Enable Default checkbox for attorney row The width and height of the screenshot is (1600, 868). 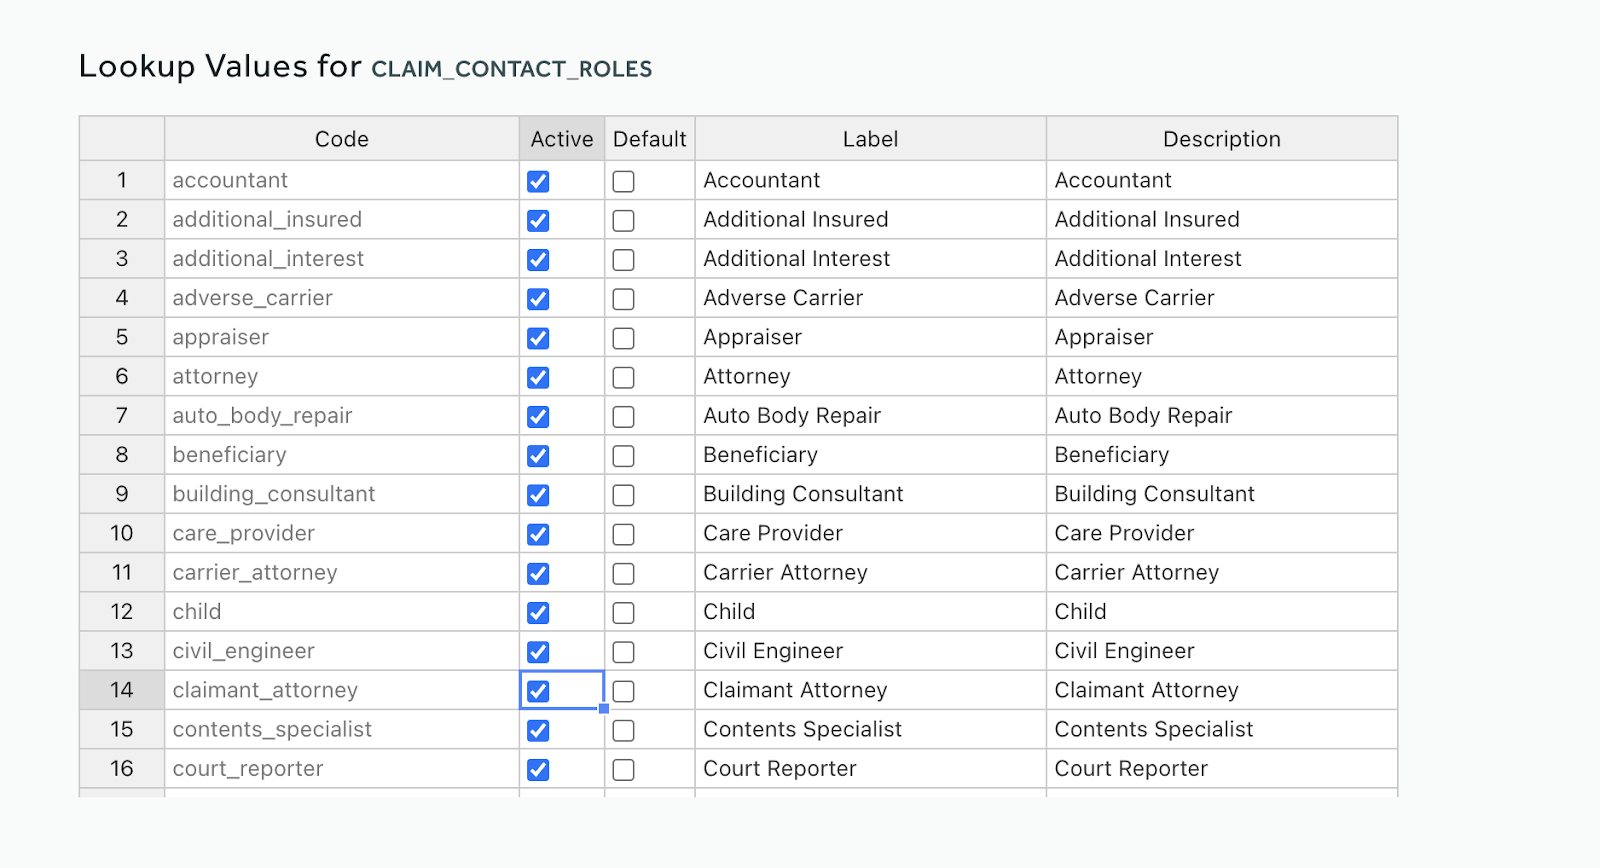tap(623, 377)
